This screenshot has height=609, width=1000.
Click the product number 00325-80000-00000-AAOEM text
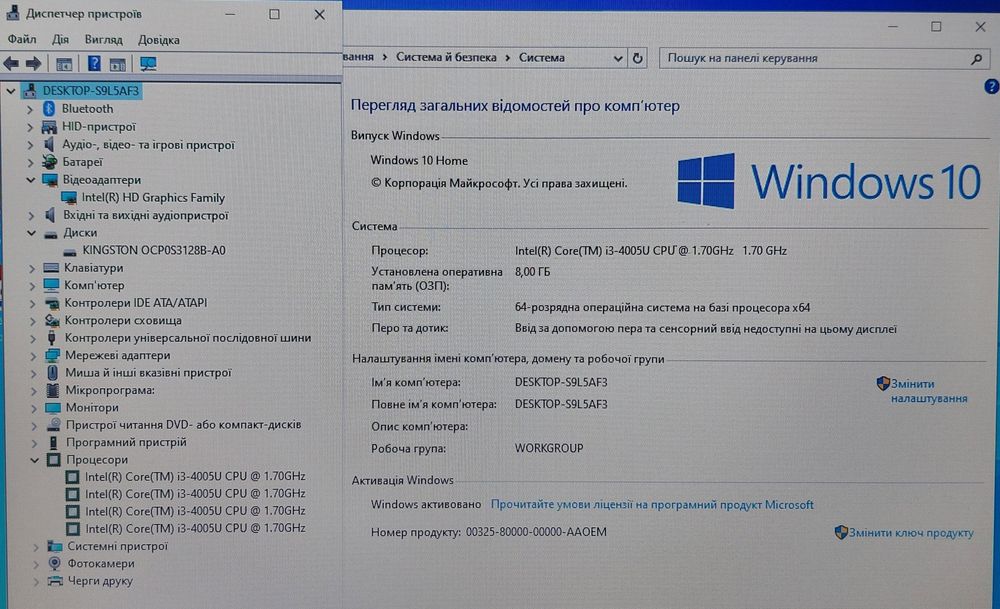536,532
